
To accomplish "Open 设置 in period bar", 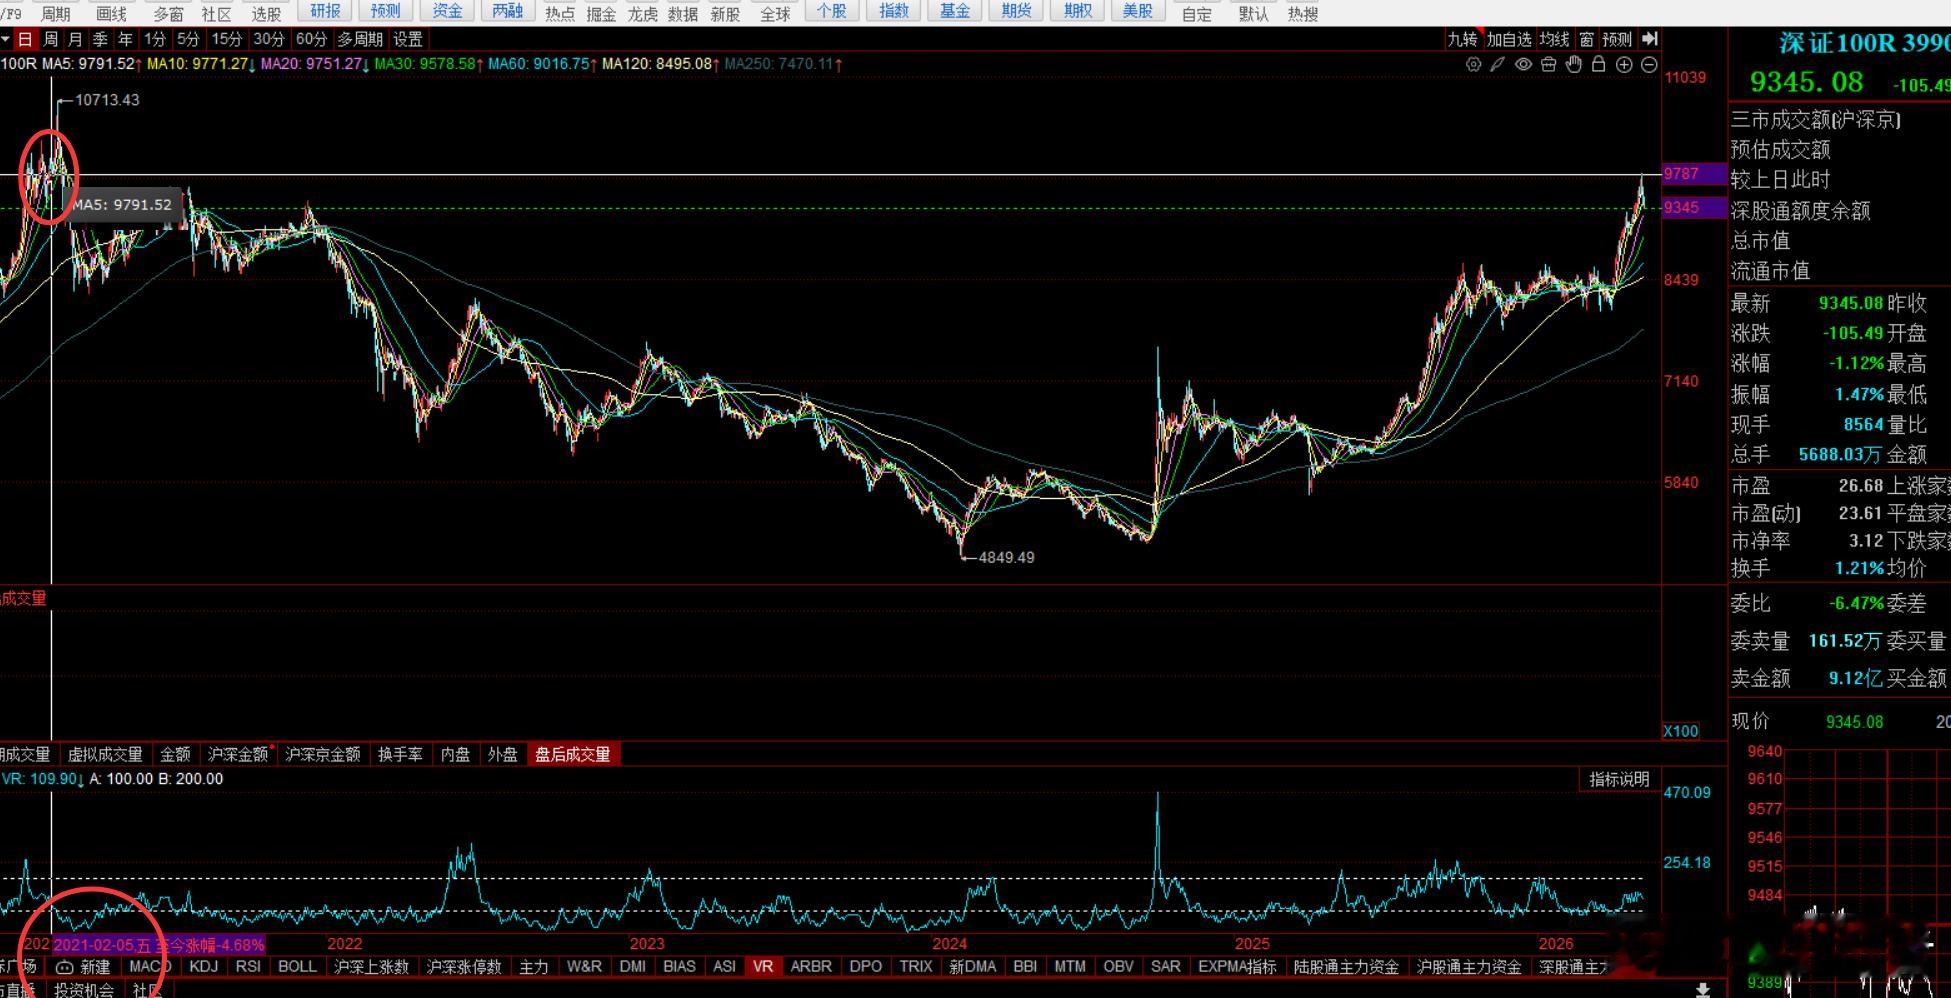I will 408,39.
